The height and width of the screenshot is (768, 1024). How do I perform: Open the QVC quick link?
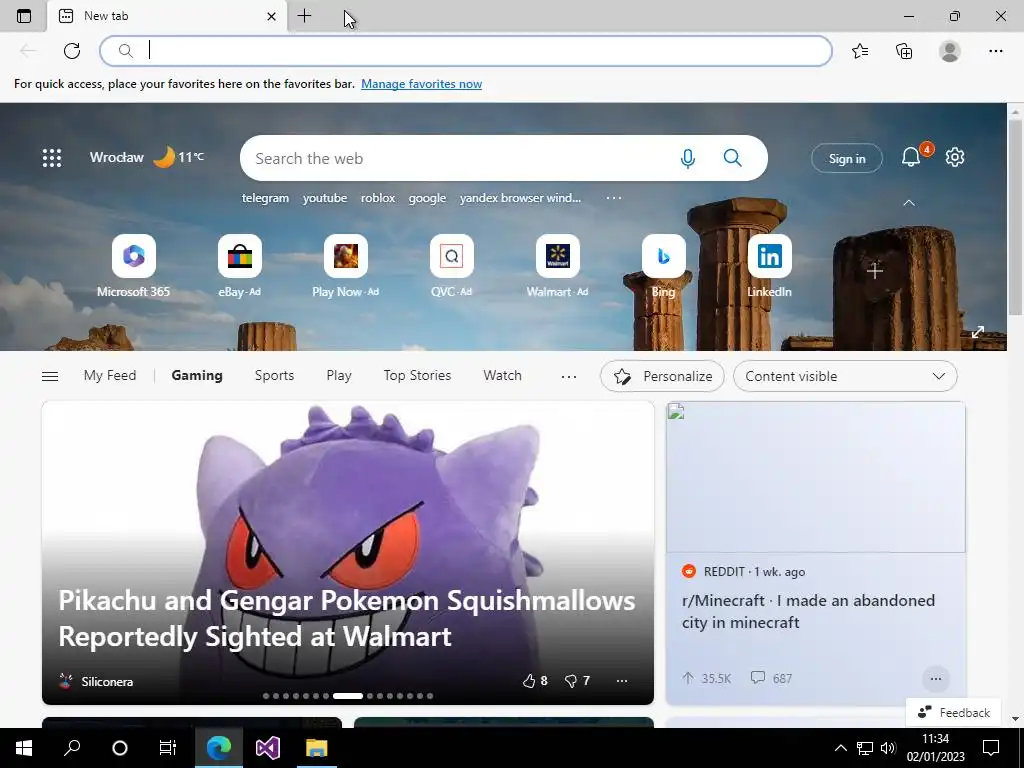(x=451, y=266)
